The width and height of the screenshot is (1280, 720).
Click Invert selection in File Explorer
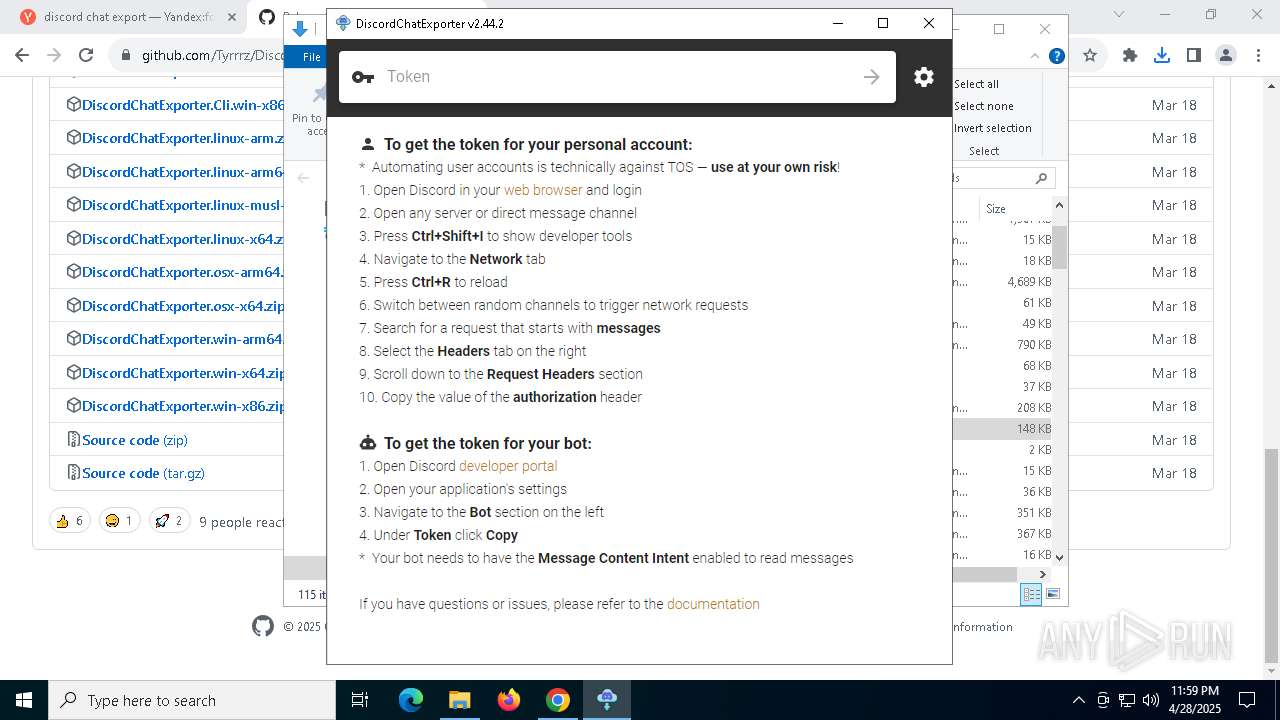[x=992, y=128]
